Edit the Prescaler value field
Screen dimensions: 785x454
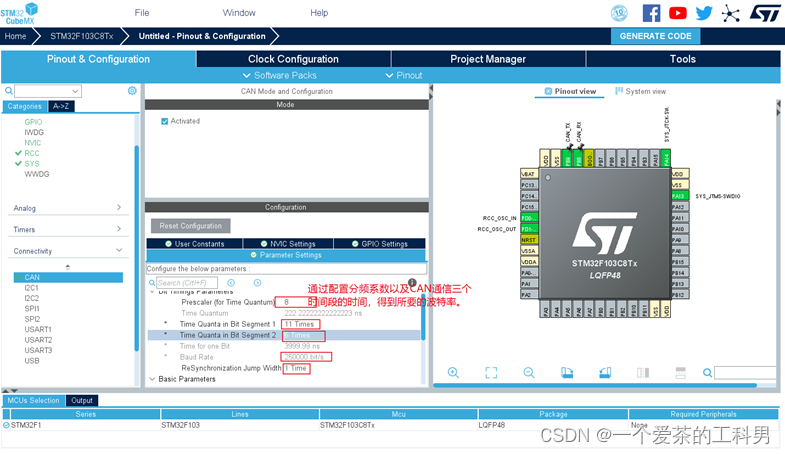tap(296, 302)
